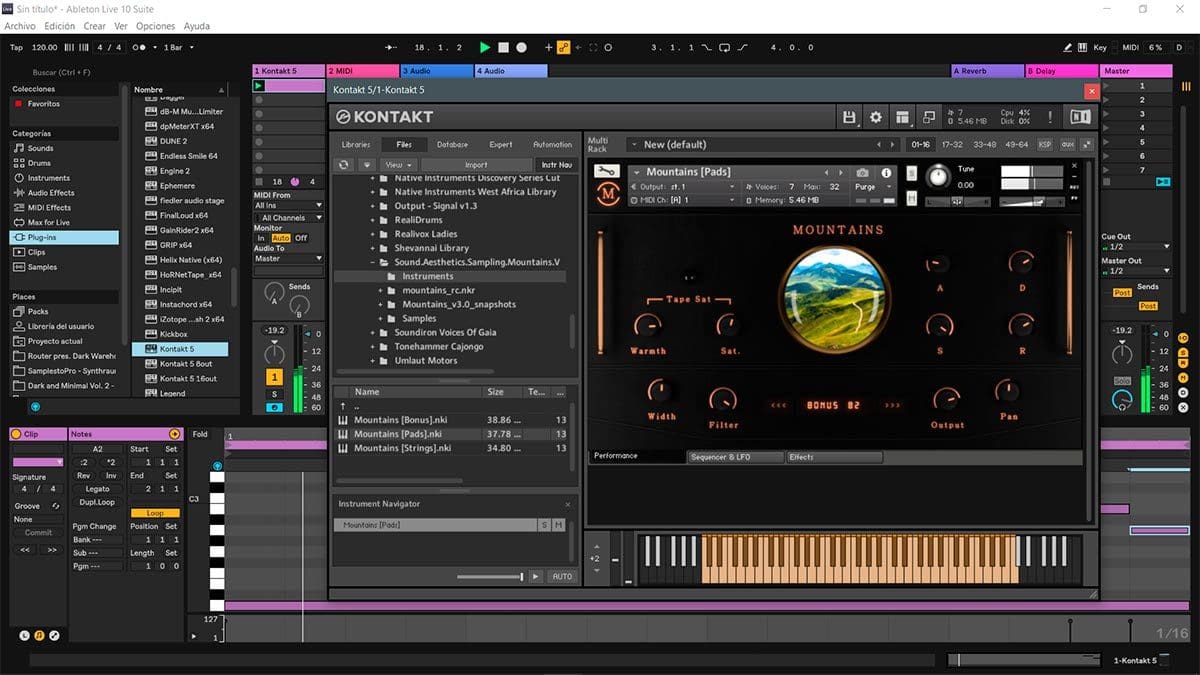Screen dimensions: 1200x675
Task: Click the Rev button in Notes
Action: pyautogui.click(x=84, y=475)
